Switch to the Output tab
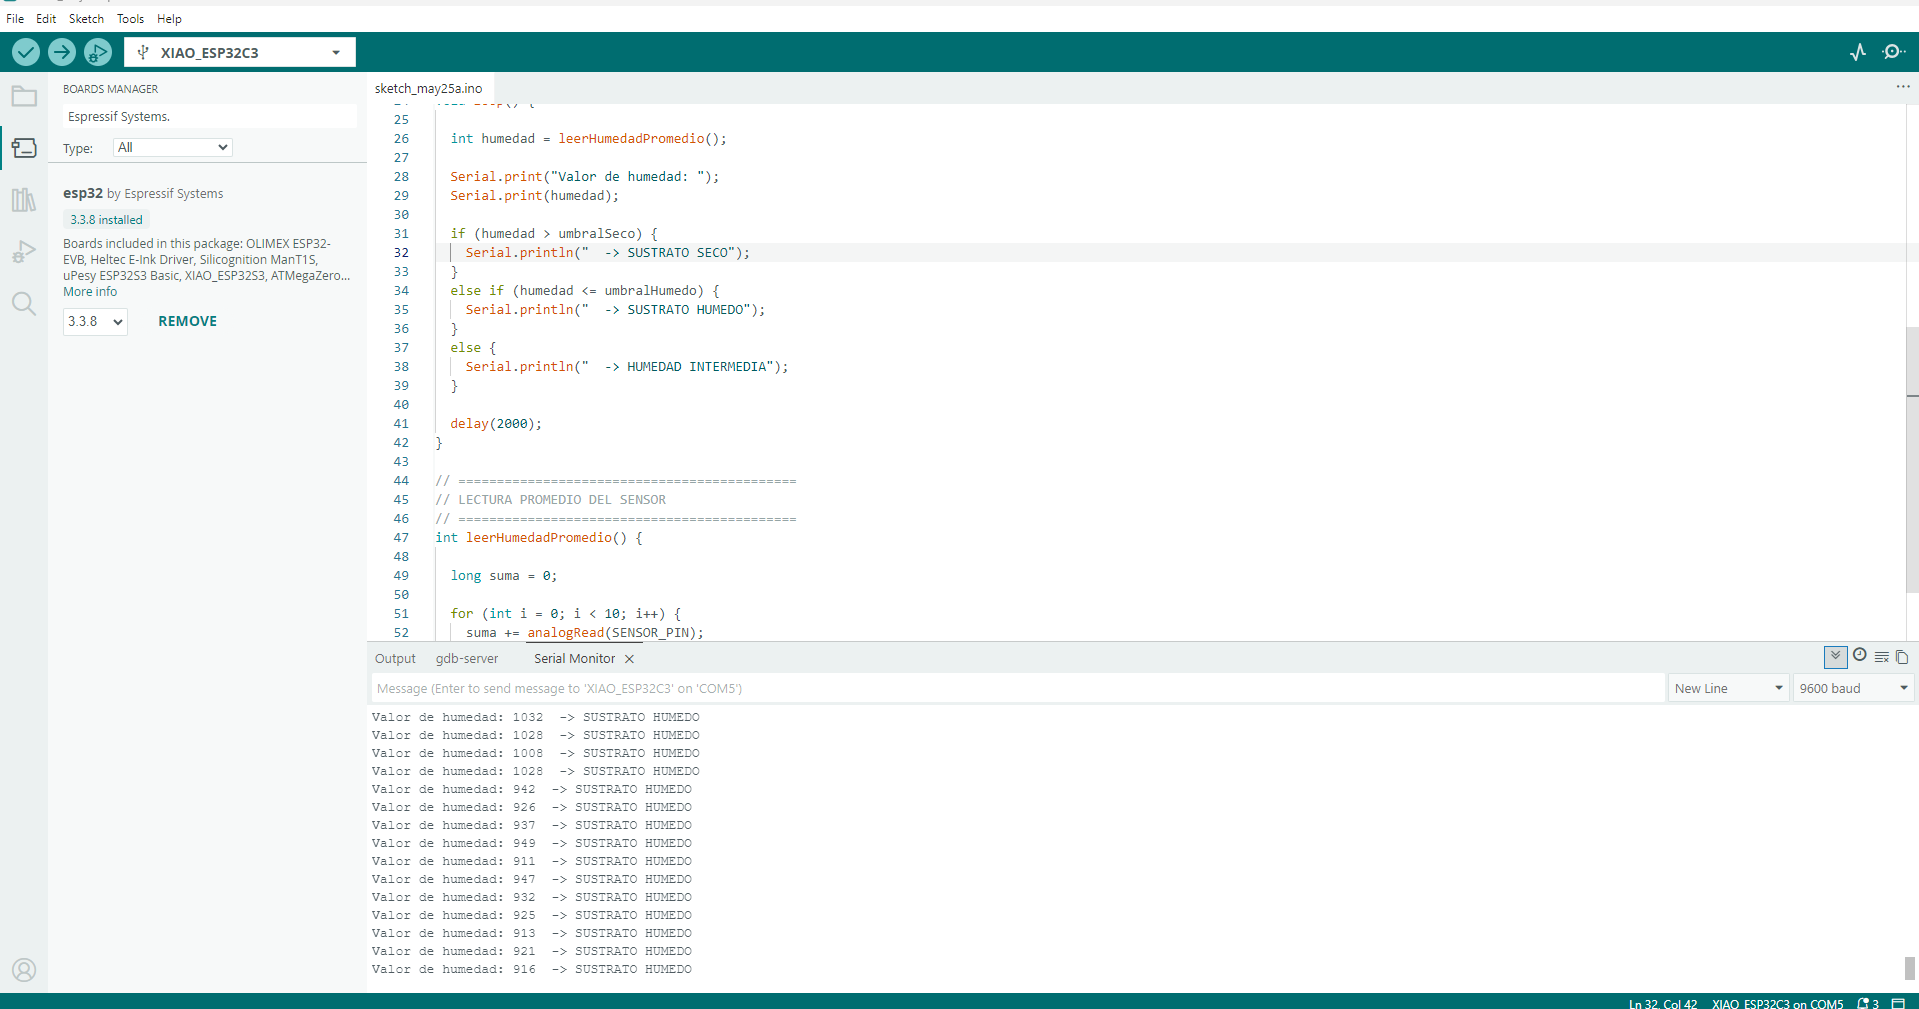 click(395, 659)
